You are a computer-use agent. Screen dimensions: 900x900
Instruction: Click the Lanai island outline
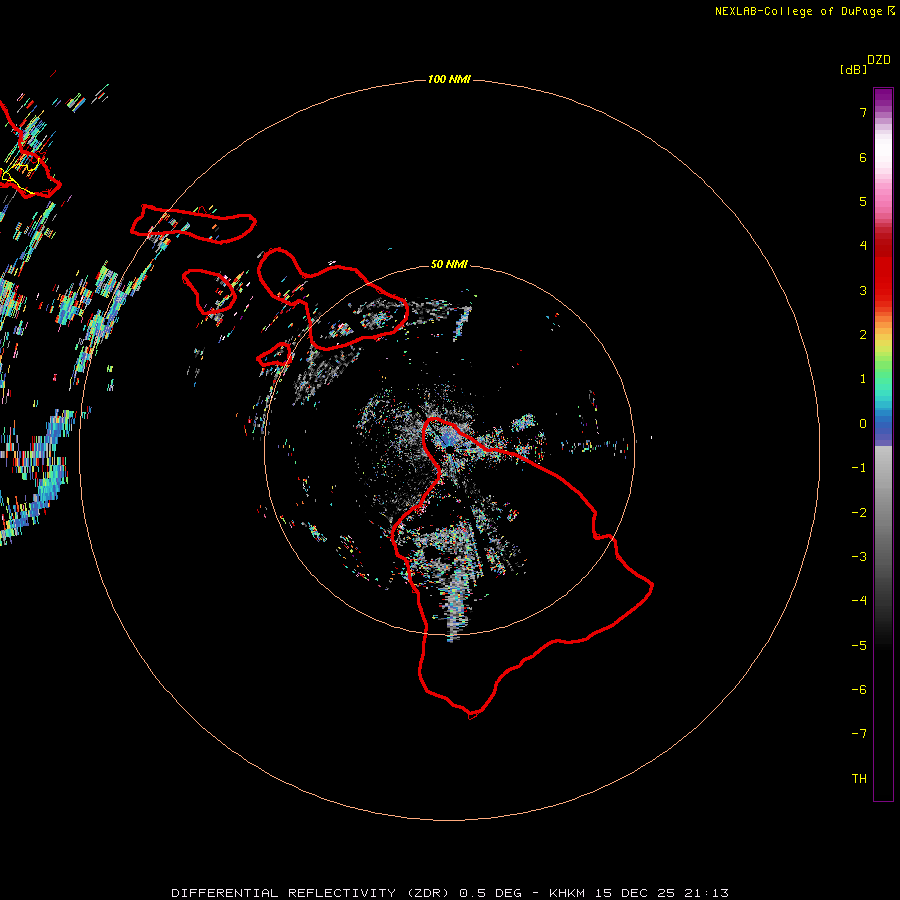(210, 292)
